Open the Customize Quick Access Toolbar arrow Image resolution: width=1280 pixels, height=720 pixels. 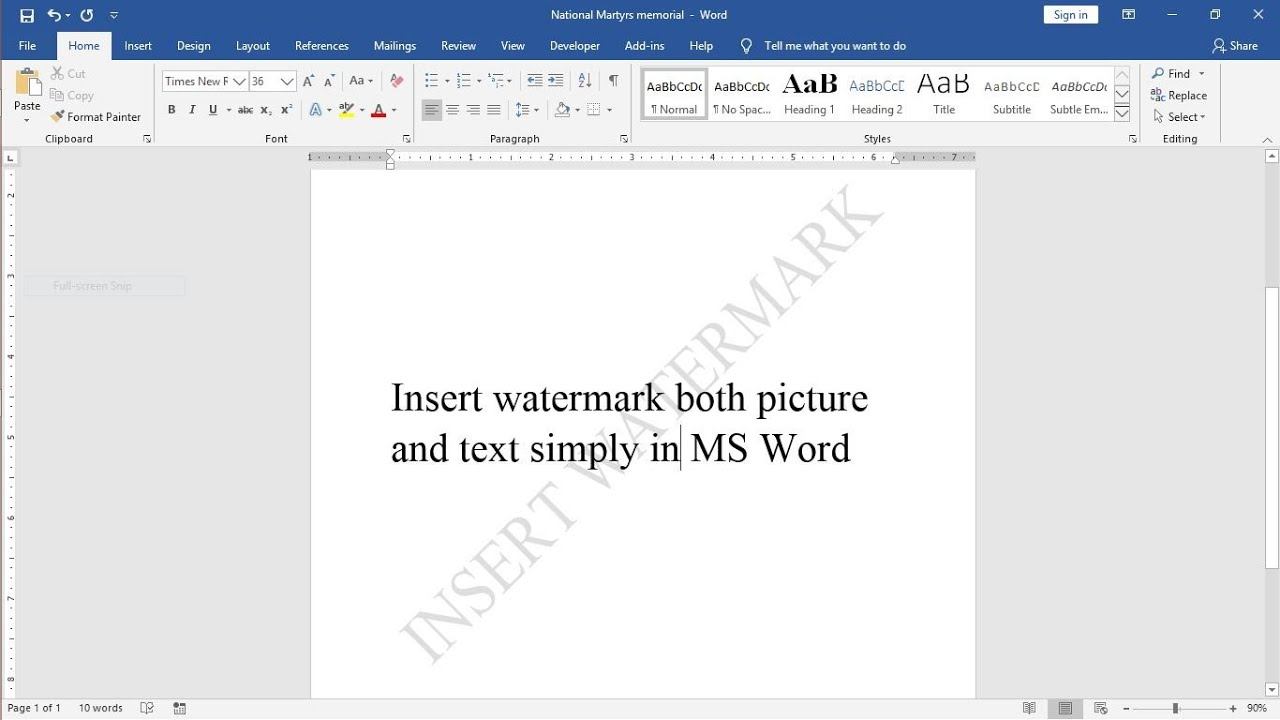click(x=113, y=16)
